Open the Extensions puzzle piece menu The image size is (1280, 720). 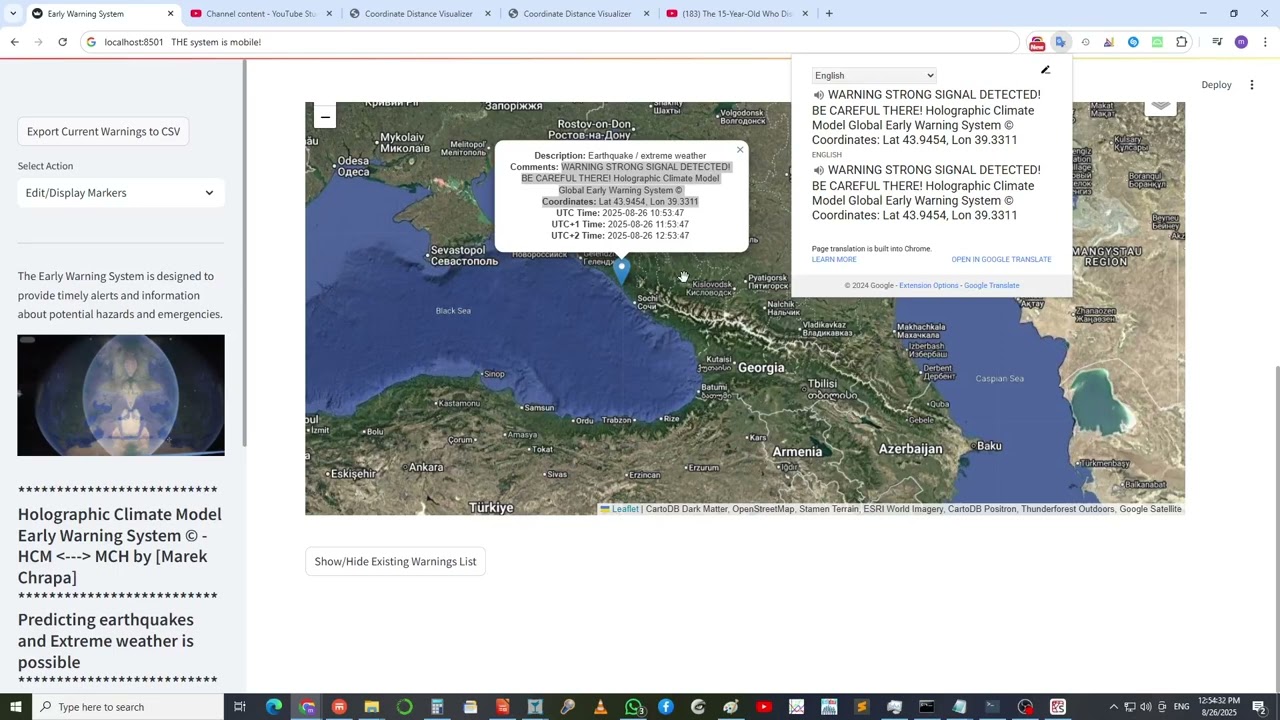pos(1182,42)
